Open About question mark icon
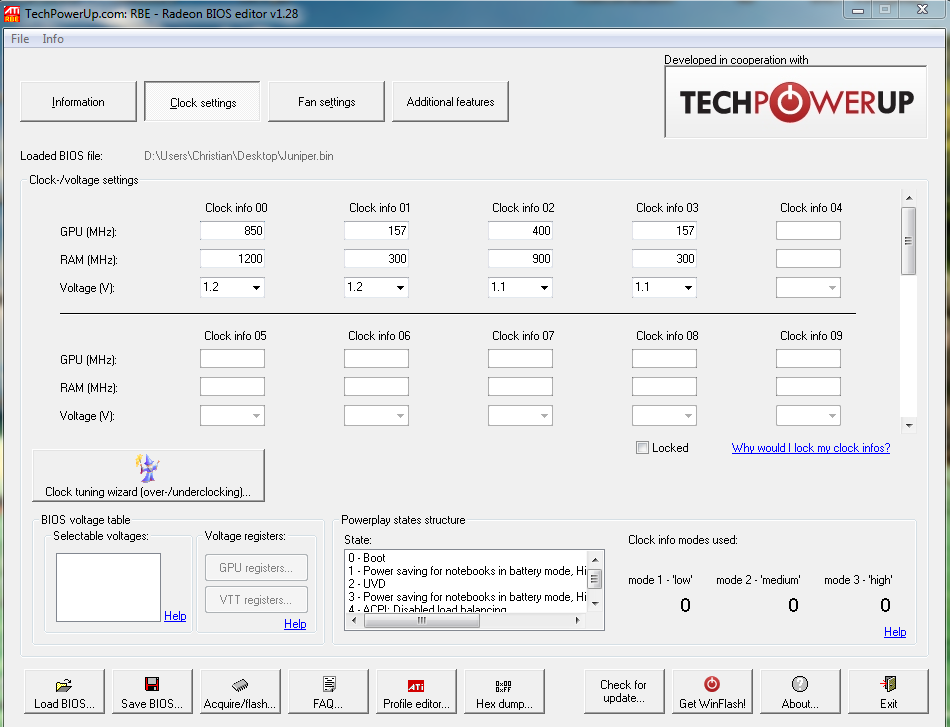The image size is (950, 727). pos(800,685)
